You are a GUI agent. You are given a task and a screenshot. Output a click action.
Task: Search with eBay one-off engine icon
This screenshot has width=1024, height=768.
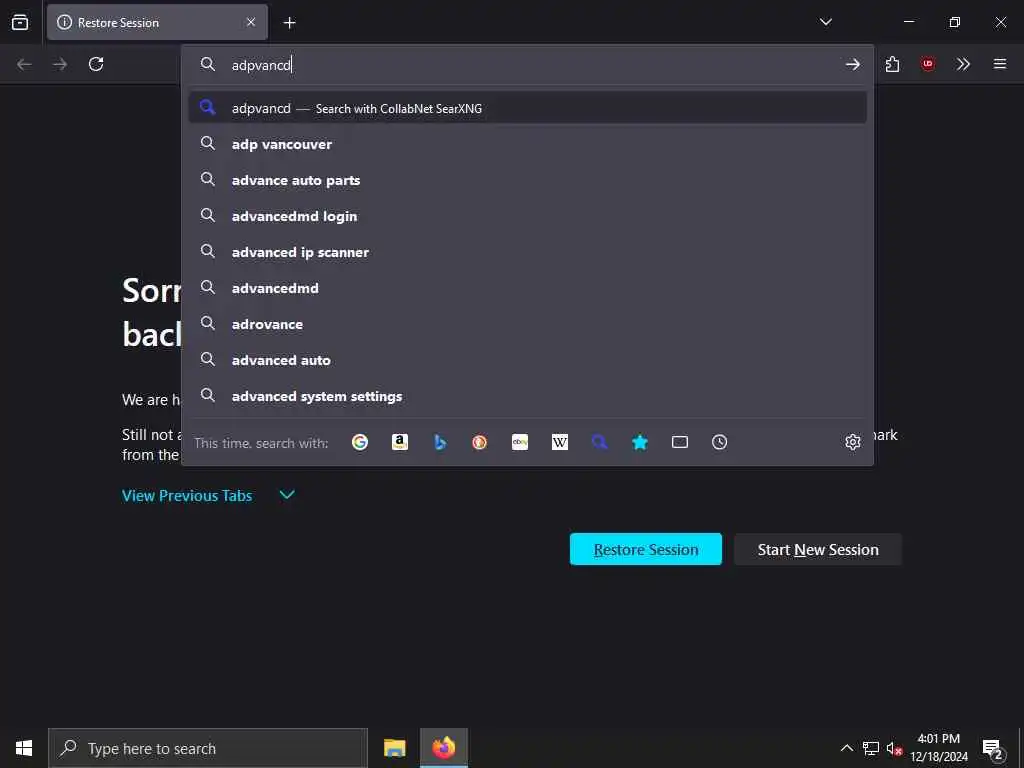pos(520,442)
